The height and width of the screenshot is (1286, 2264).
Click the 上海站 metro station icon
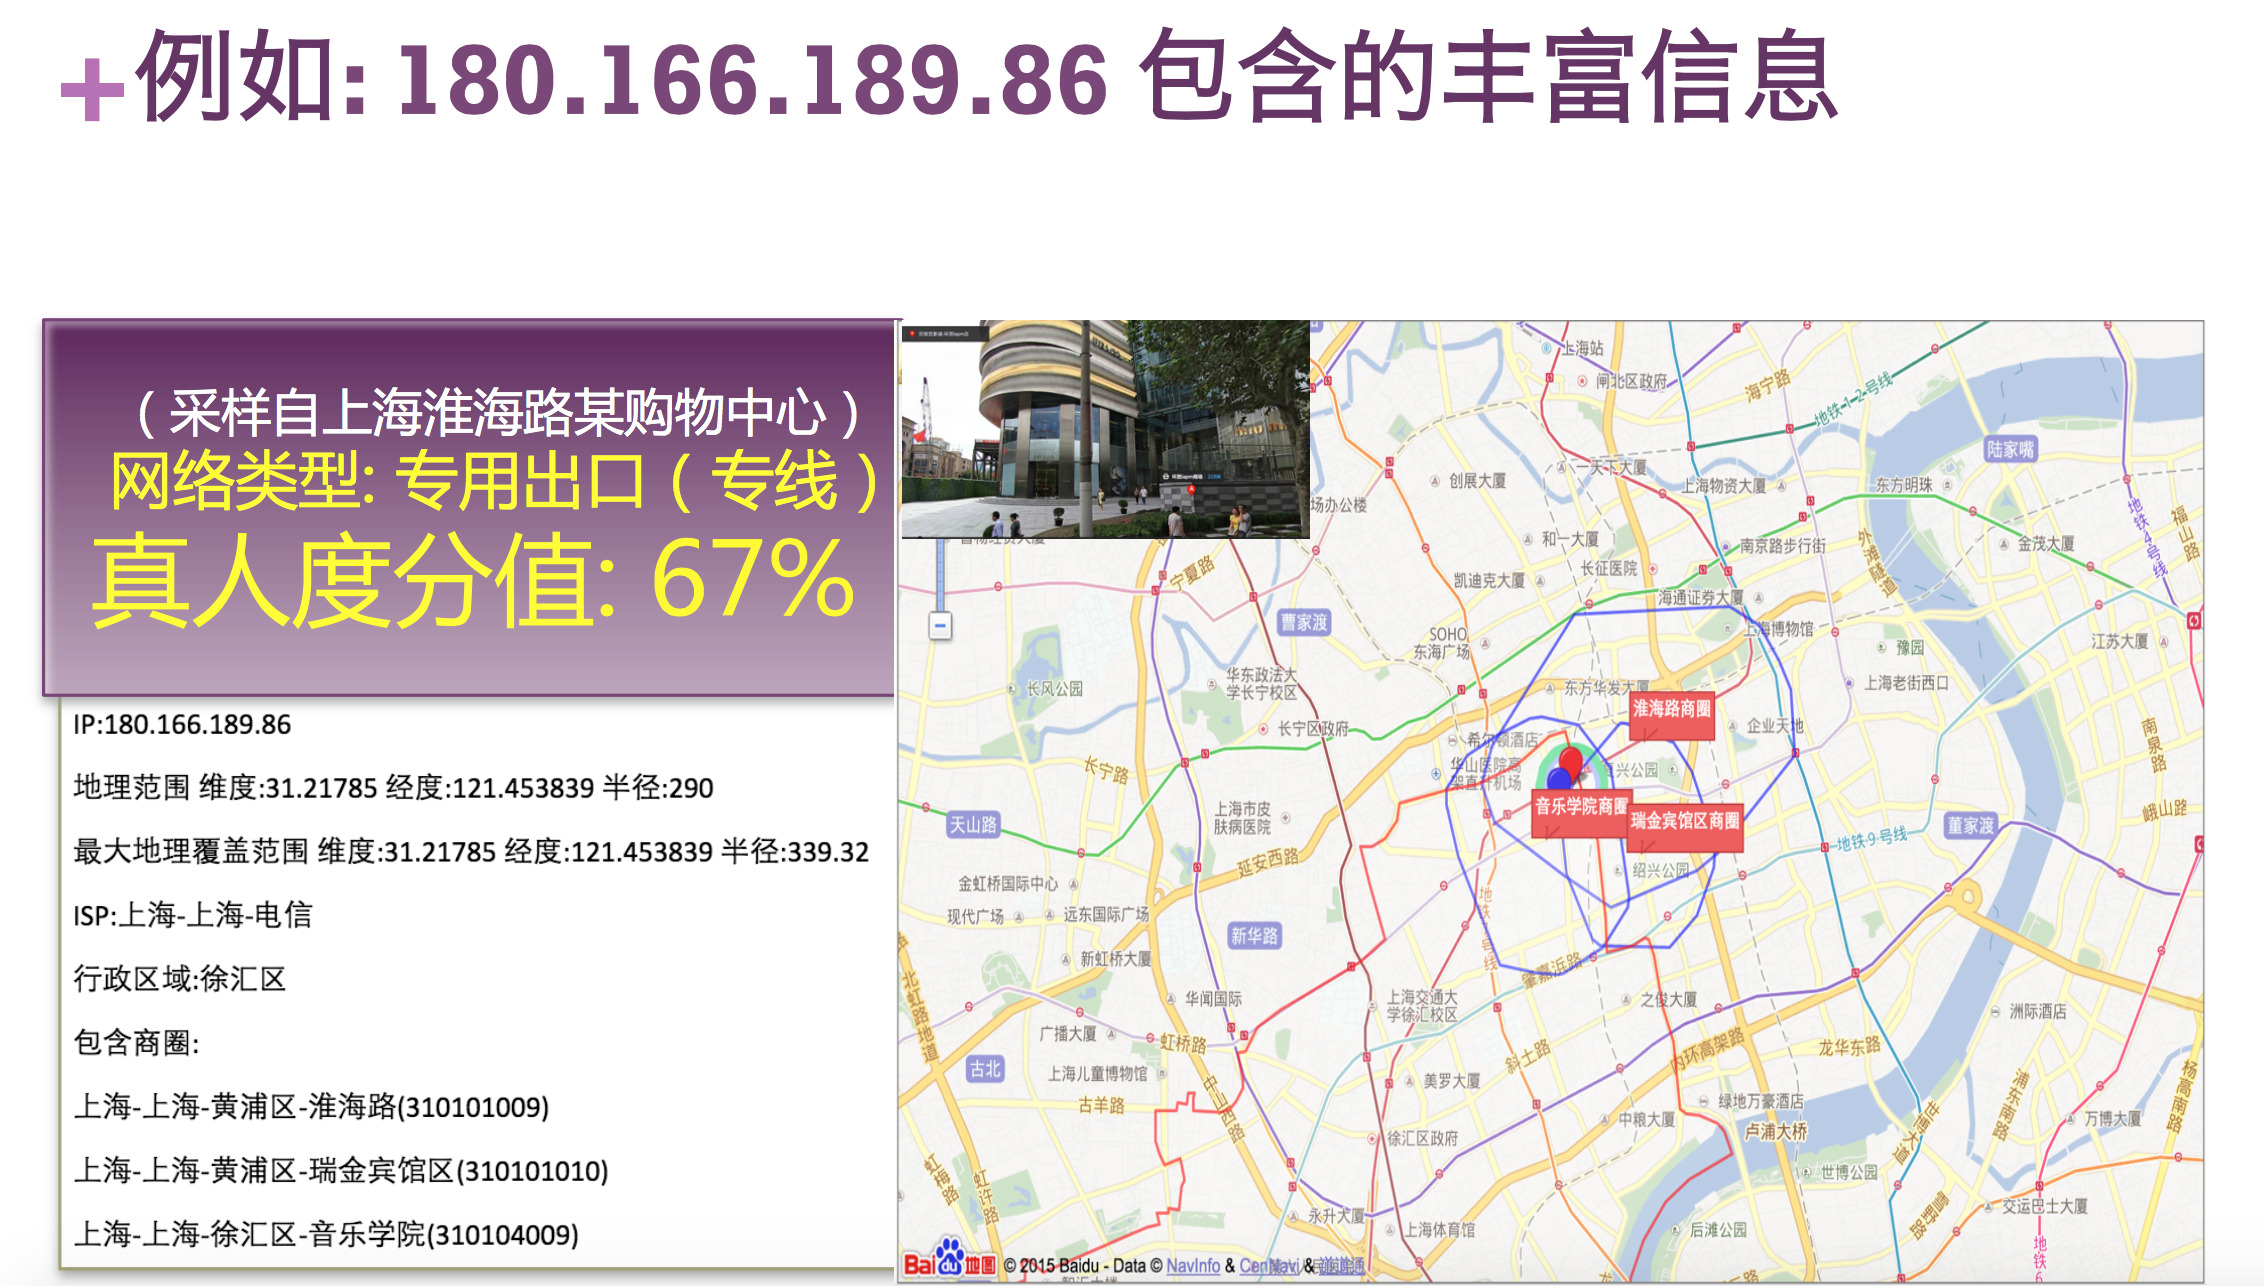[x=1547, y=348]
